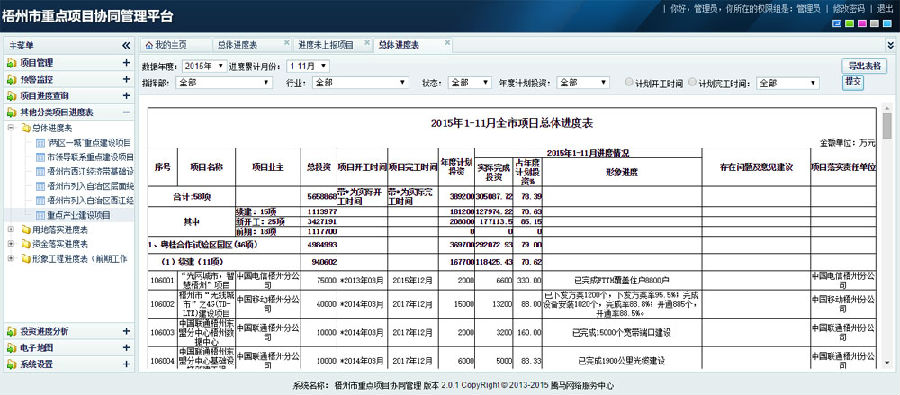Screen dimensions: 900x395
Task: Click the 导出表格 button
Action: [864, 65]
